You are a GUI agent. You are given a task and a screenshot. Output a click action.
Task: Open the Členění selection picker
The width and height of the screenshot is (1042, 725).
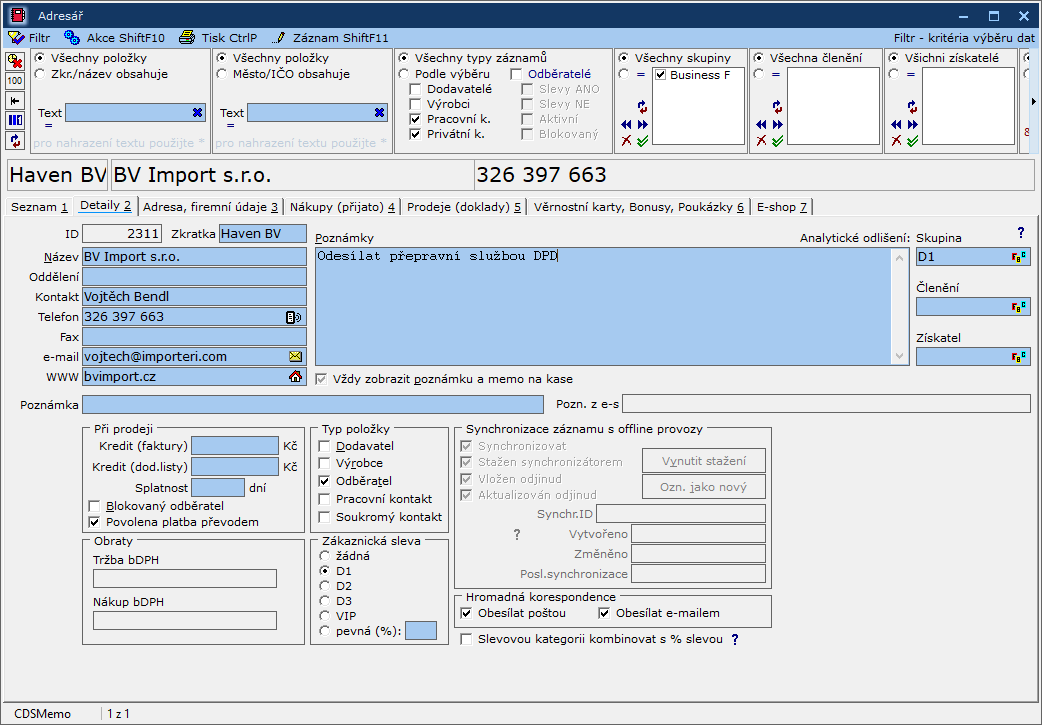tap(1018, 307)
